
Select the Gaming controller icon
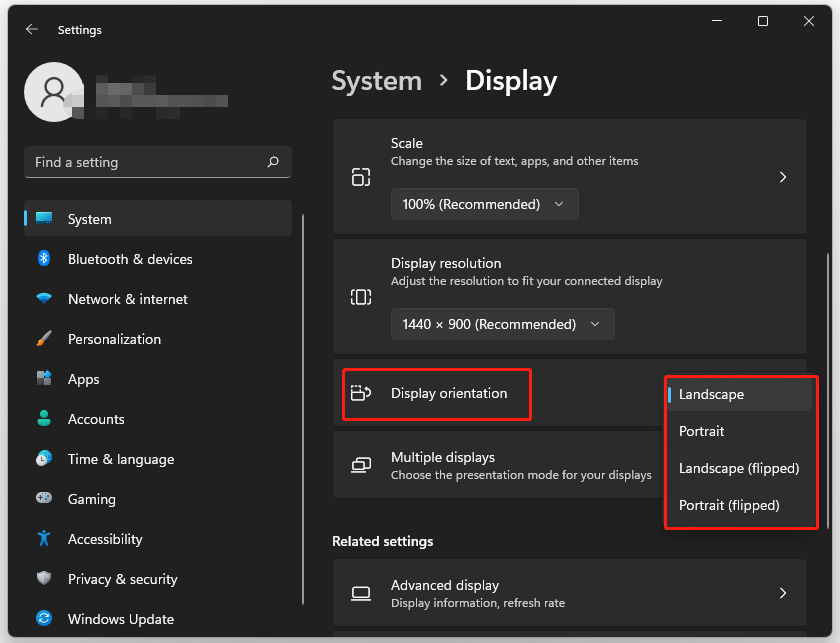pos(44,499)
